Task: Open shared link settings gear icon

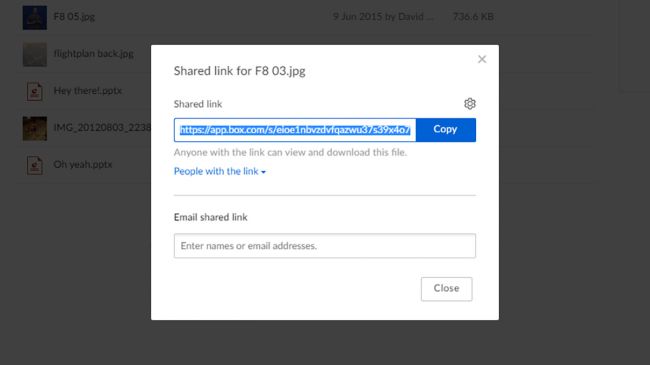Action: pyautogui.click(x=470, y=104)
